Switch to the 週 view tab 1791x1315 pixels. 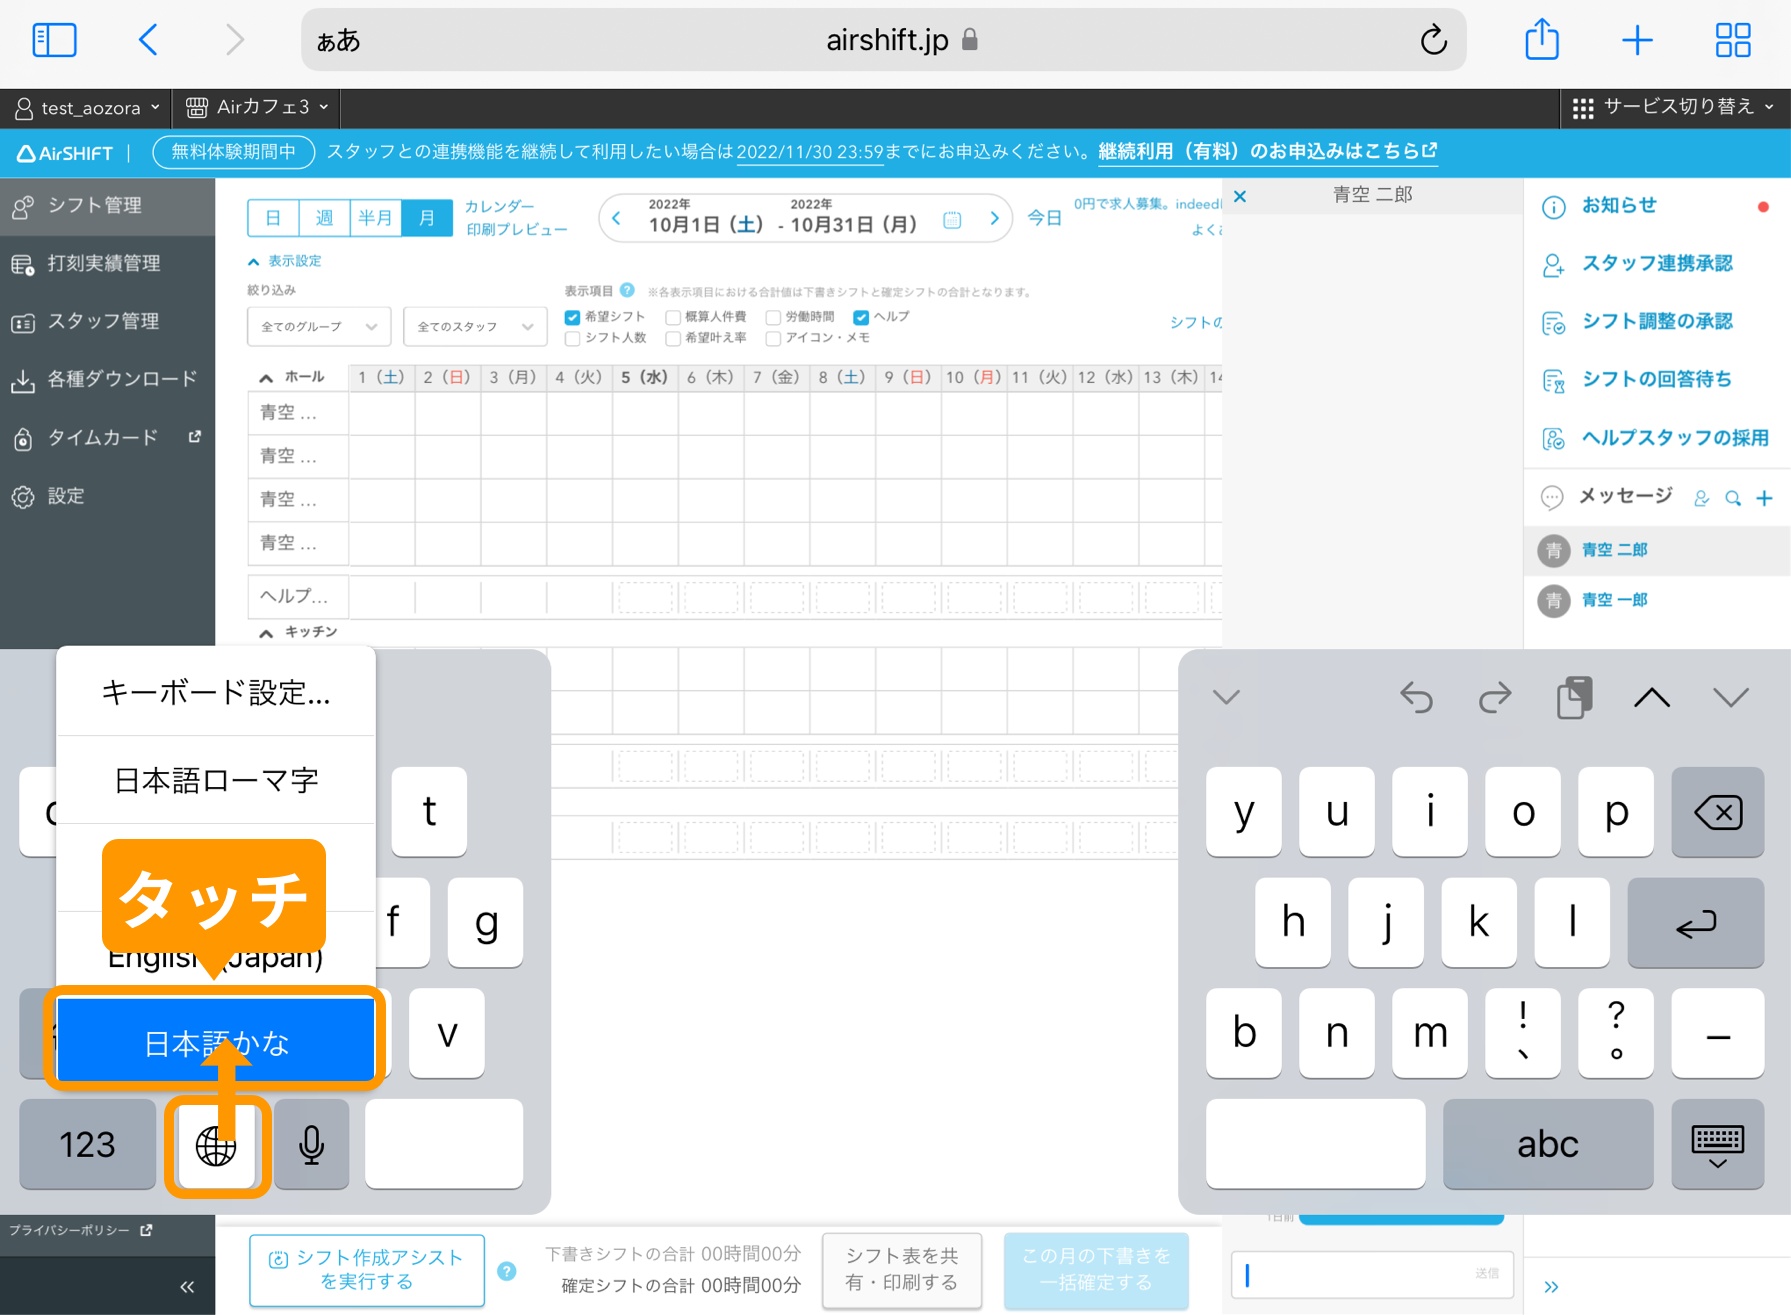pos(324,217)
